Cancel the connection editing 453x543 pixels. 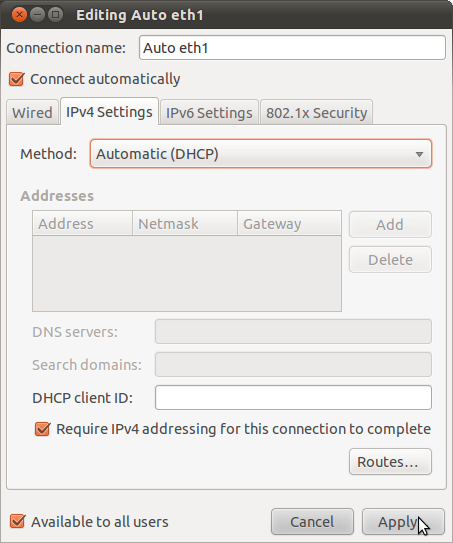[312, 522]
